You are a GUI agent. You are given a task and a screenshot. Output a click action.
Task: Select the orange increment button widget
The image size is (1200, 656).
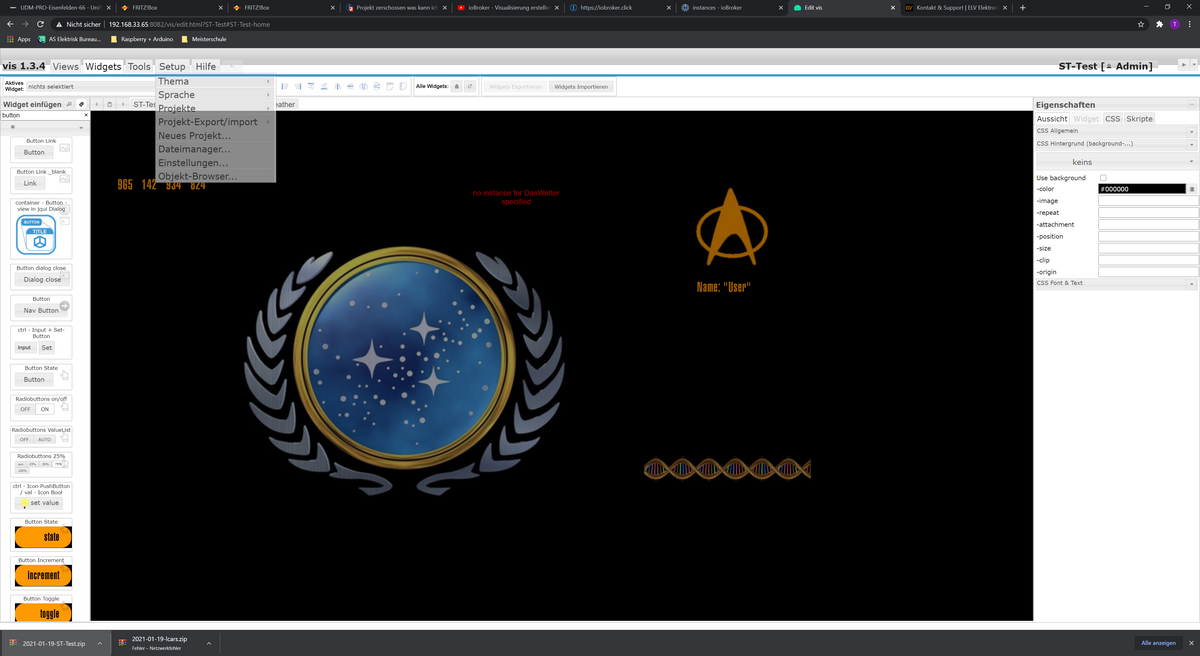point(42,573)
